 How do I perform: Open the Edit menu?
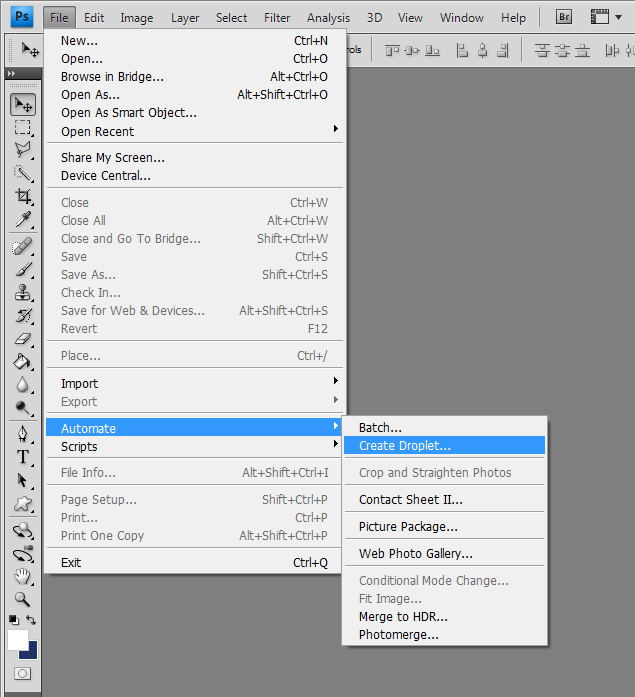[x=94, y=18]
